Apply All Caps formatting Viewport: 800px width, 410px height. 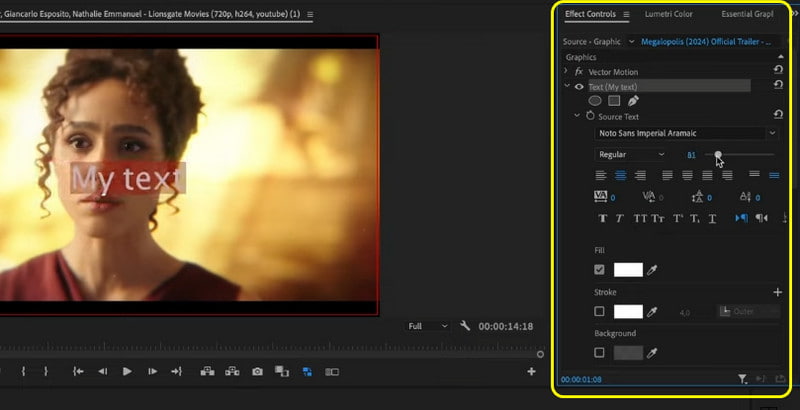coord(640,218)
